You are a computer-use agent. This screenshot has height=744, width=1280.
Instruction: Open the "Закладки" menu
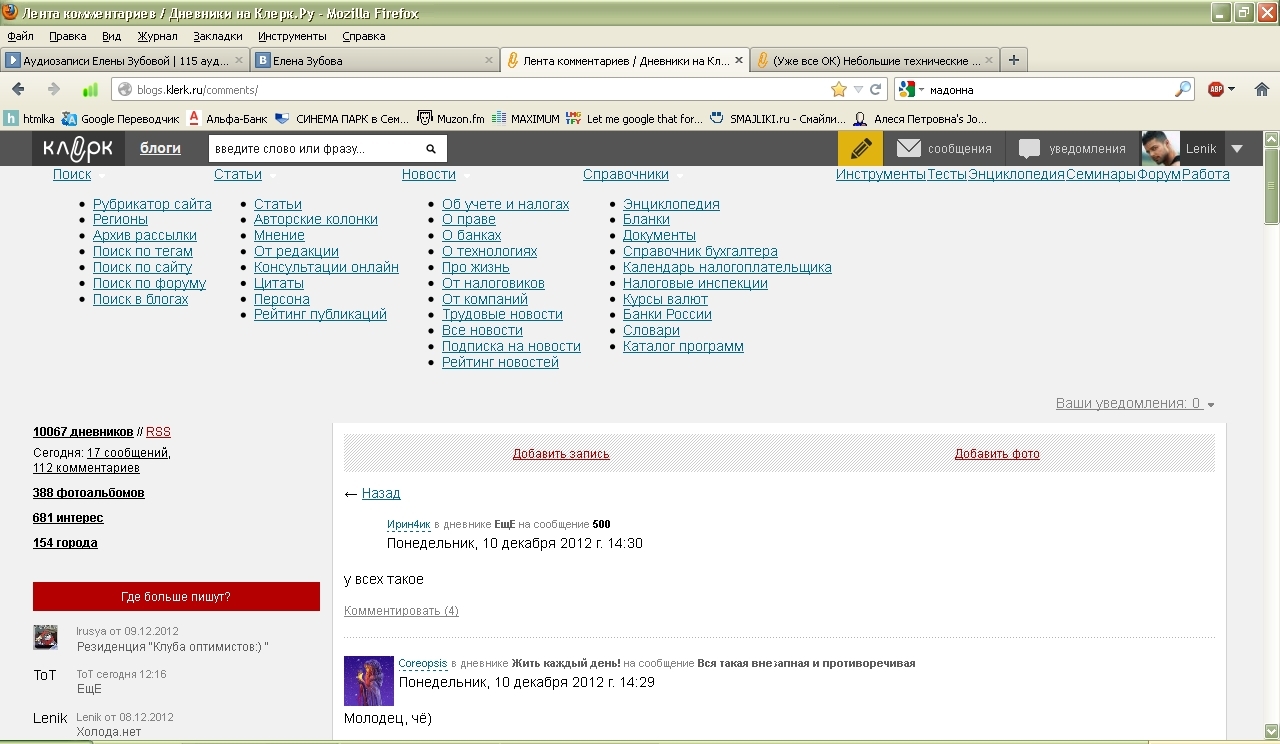tap(217, 36)
